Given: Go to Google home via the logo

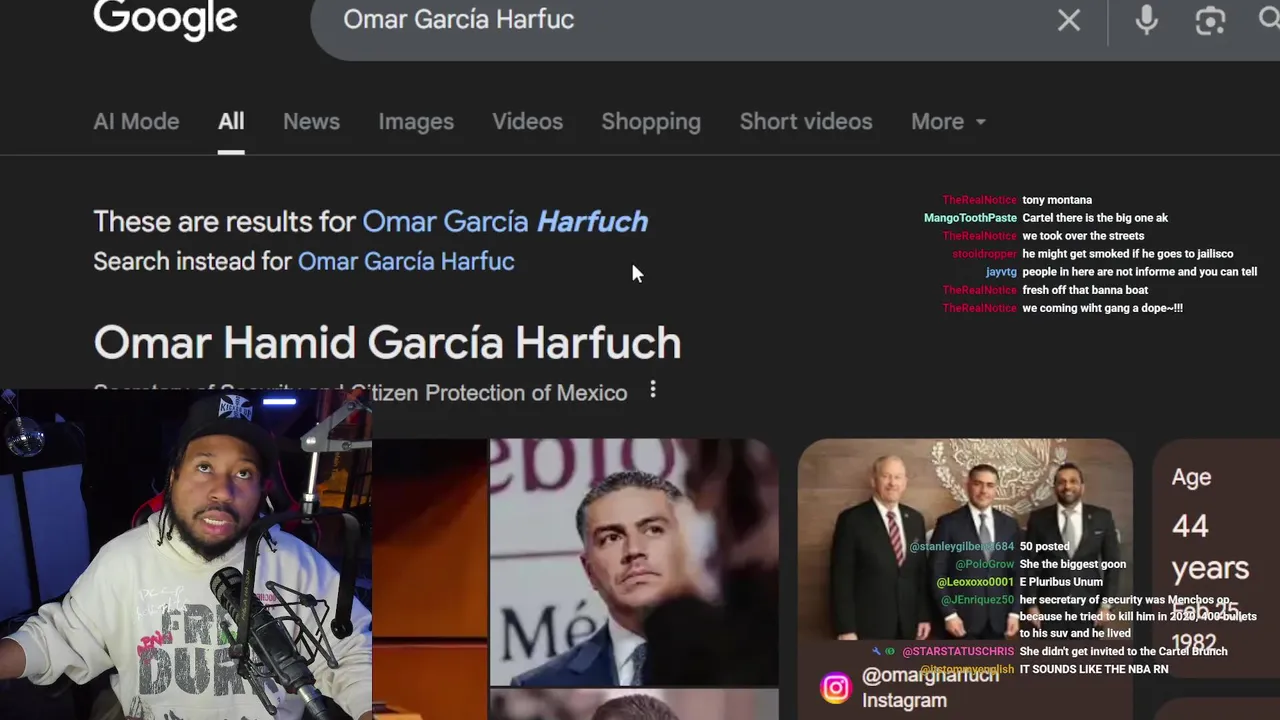Looking at the screenshot, I should tap(166, 18).
